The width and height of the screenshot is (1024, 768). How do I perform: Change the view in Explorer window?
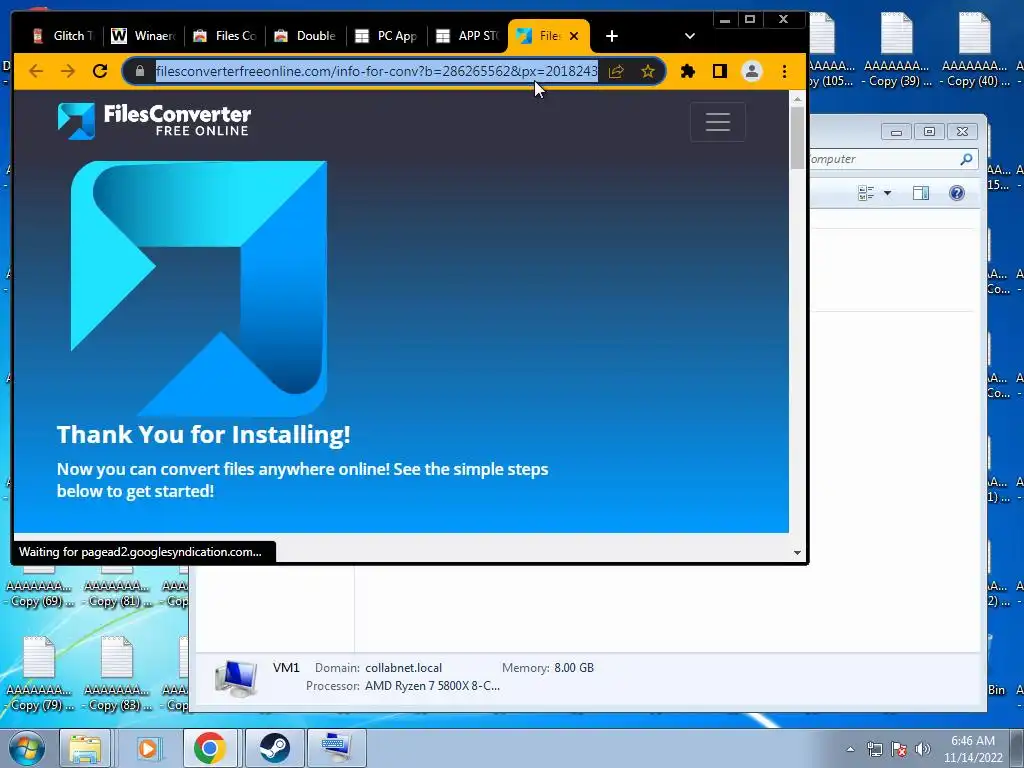point(866,193)
